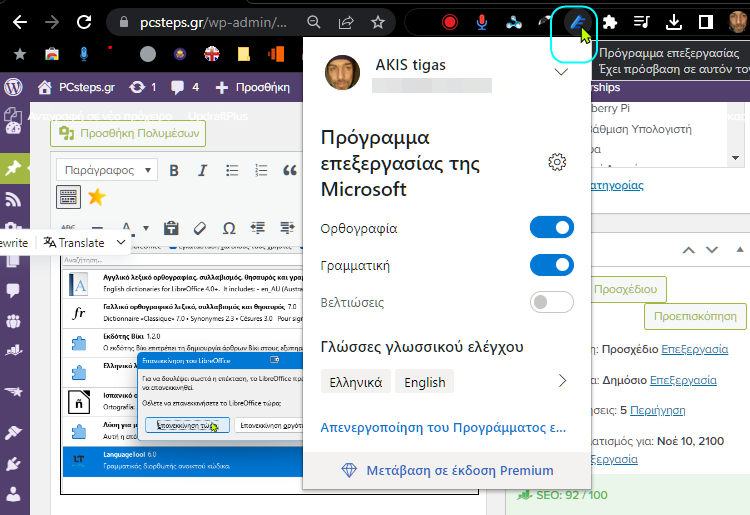Open the Microsoft Editor extension icon
This screenshot has height=515, width=750.
coord(578,22)
